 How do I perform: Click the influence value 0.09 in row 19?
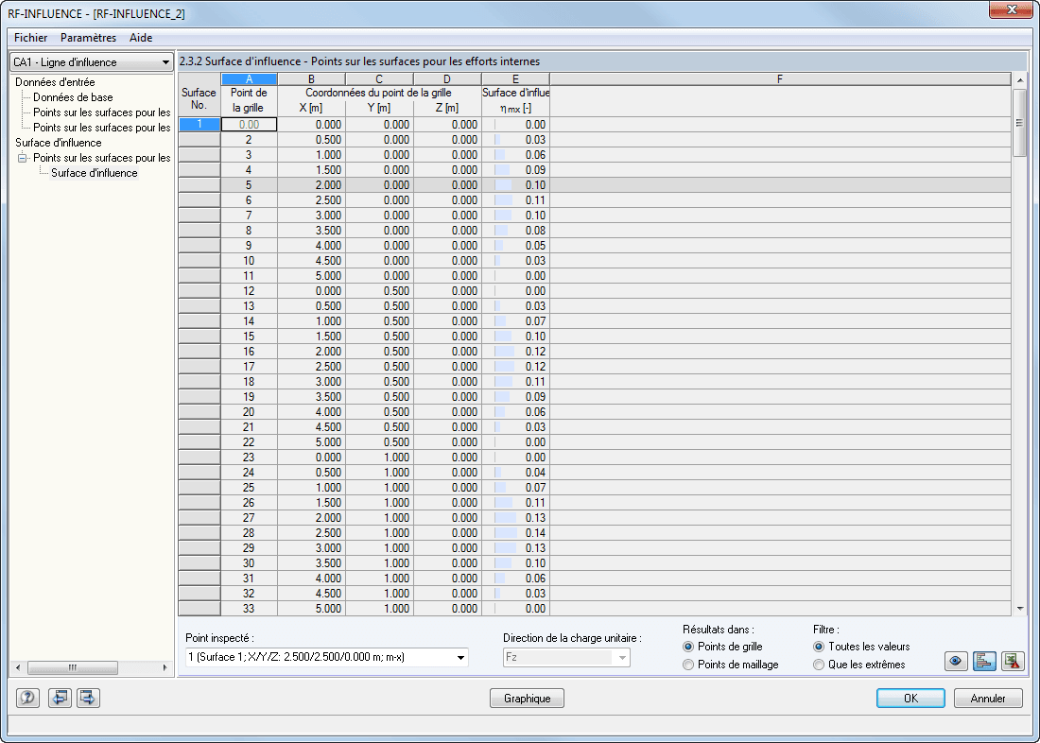click(515, 397)
